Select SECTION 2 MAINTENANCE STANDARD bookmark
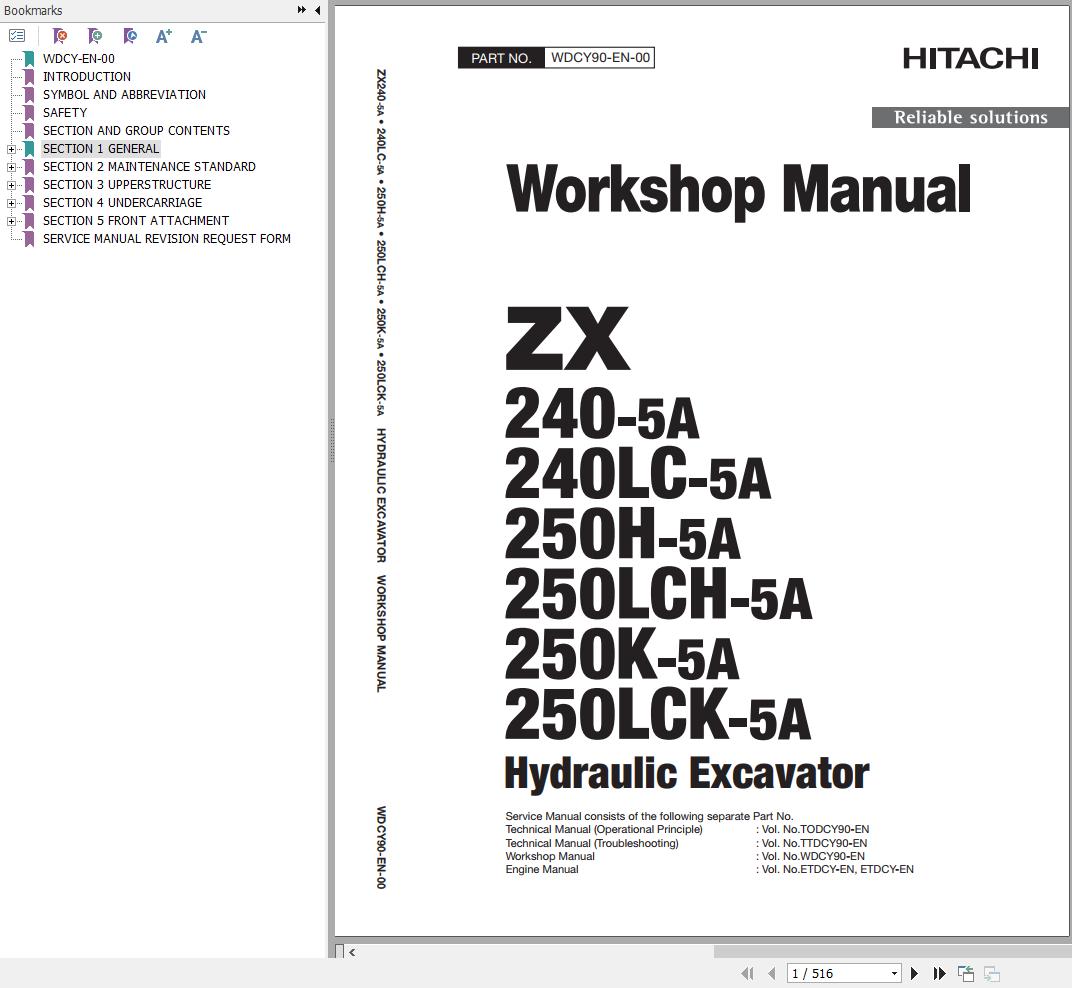Viewport: 1072px width, 988px height. [149, 167]
